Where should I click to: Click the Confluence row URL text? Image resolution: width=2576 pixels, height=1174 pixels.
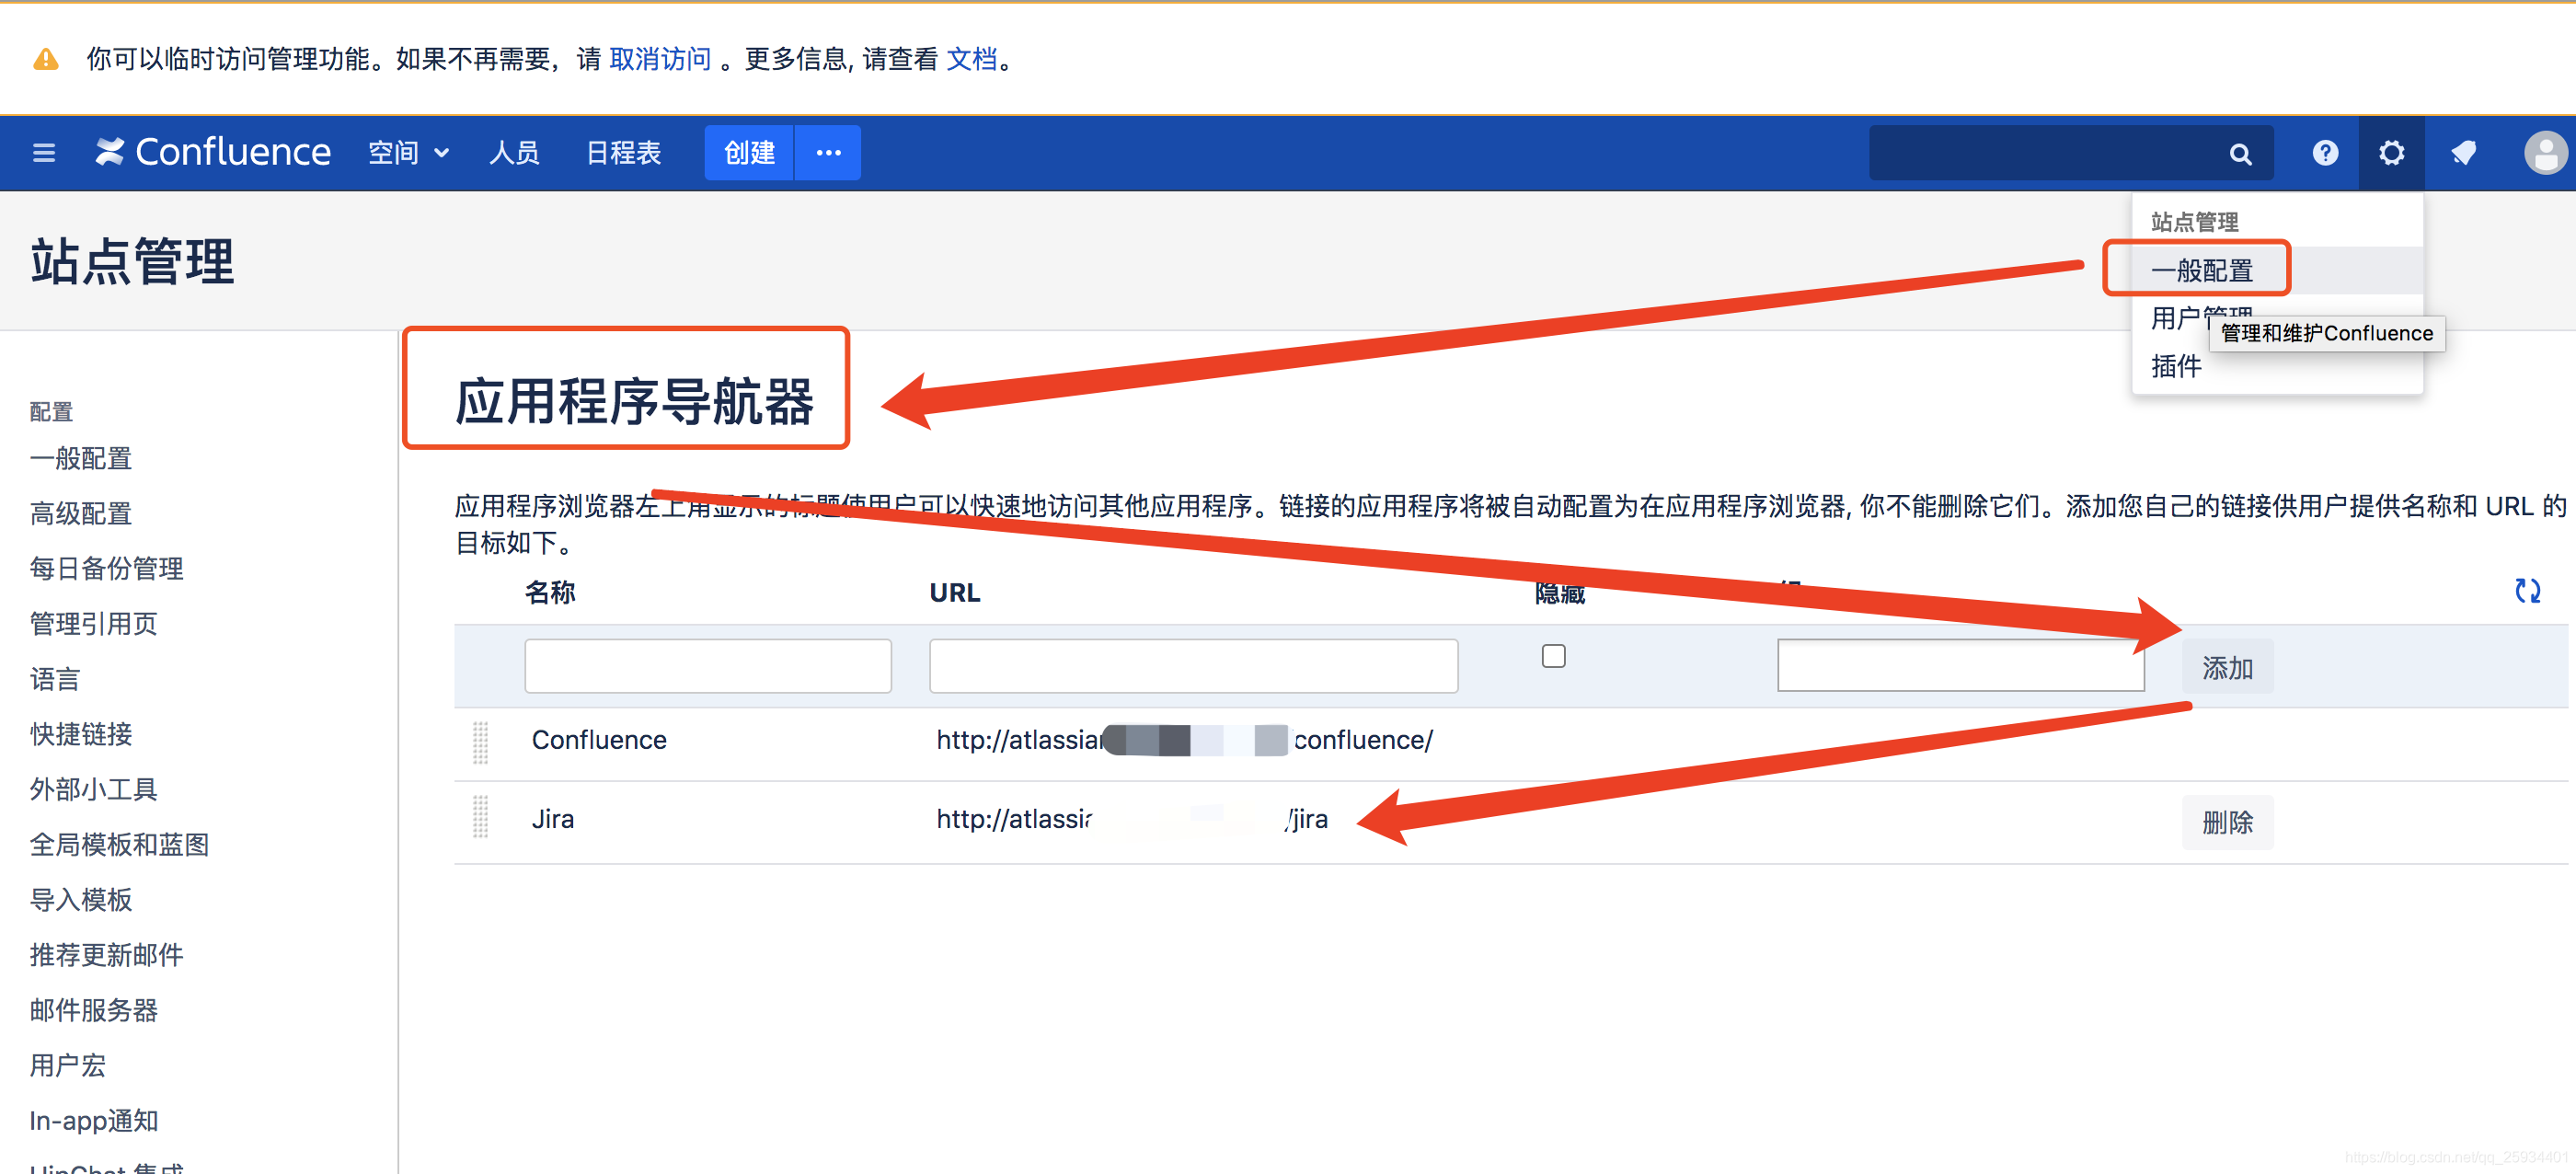pos(1184,740)
